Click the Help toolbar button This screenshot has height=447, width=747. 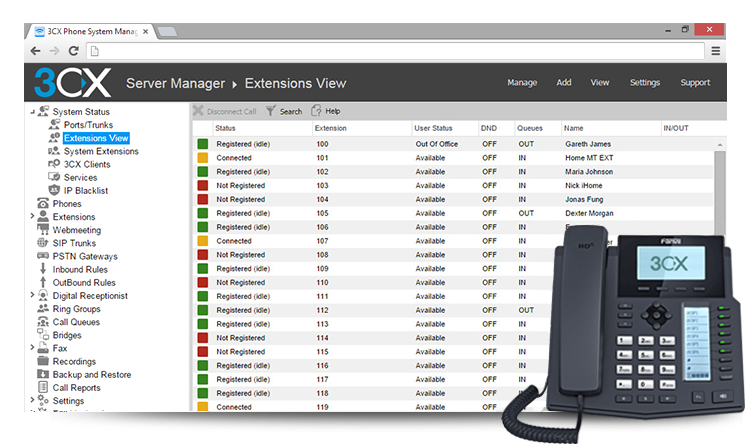click(x=326, y=111)
